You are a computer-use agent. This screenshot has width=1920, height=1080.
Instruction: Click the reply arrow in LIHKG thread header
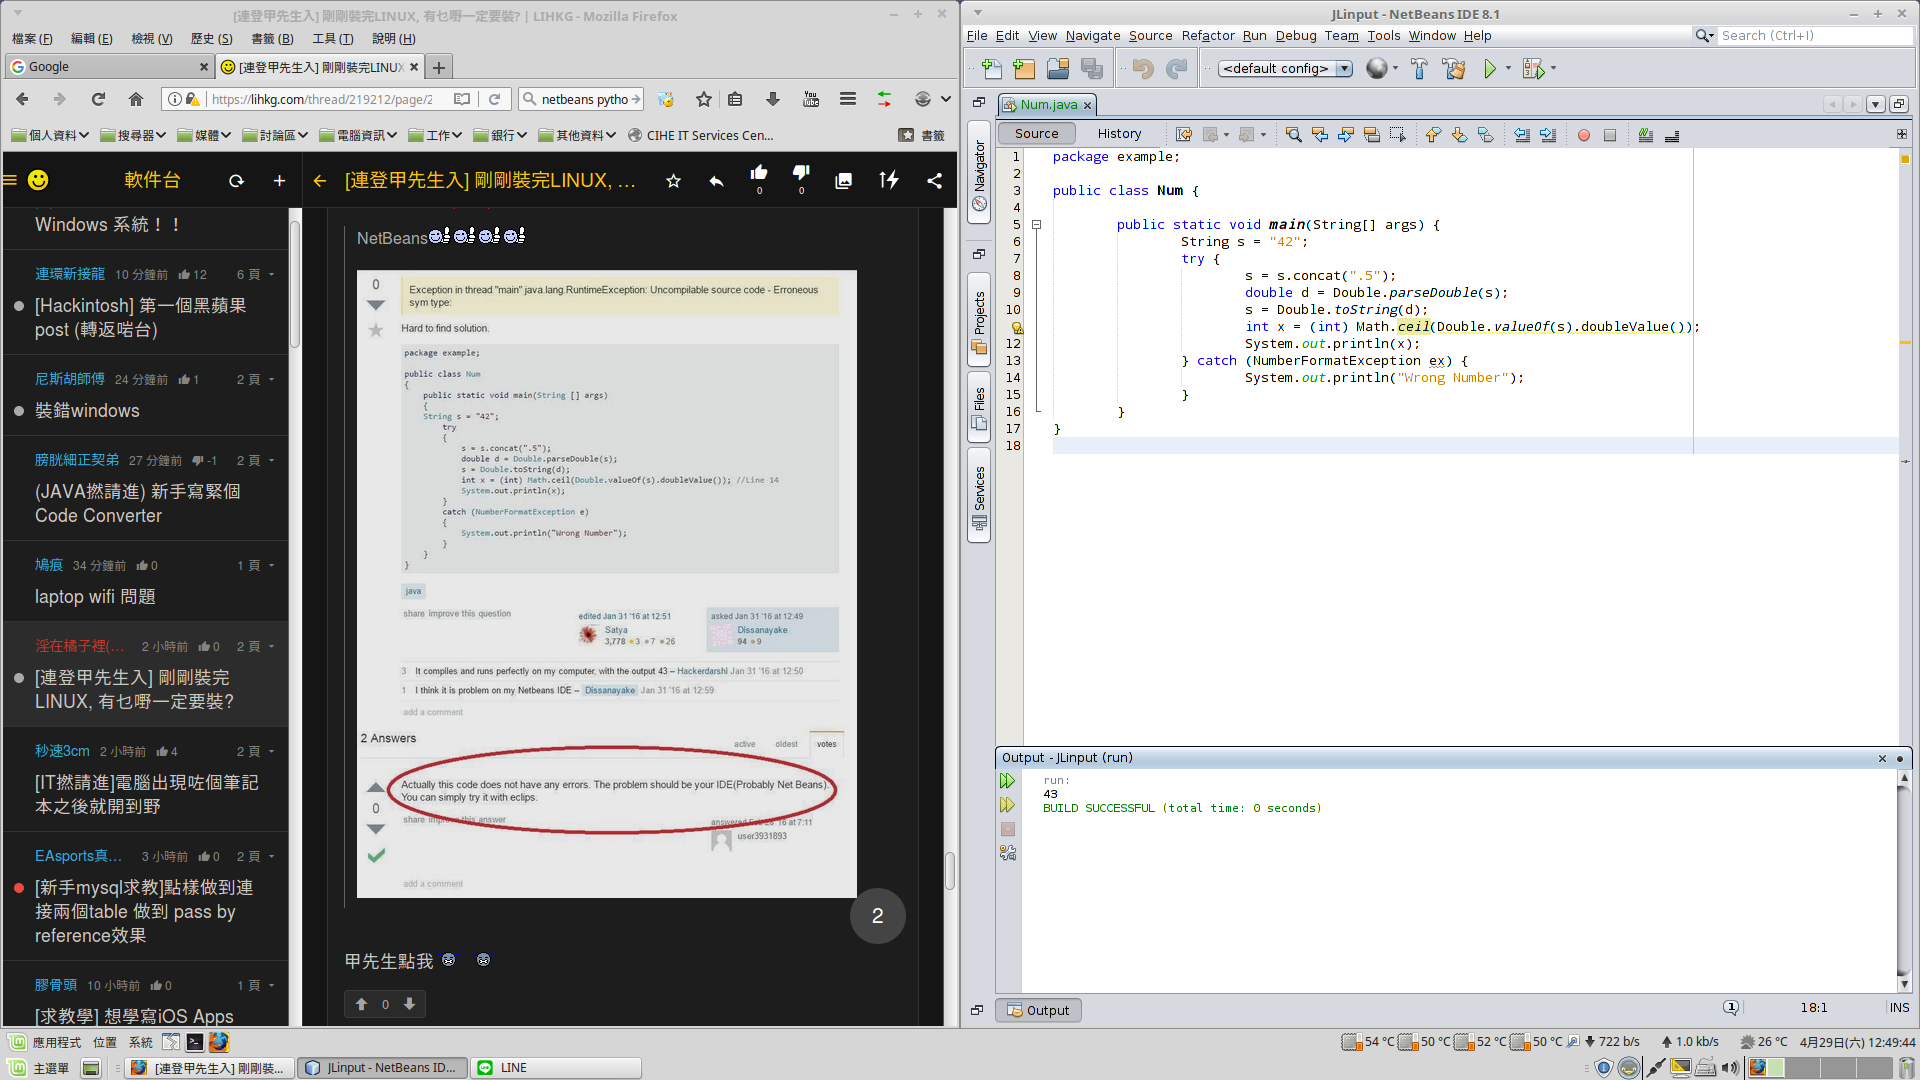click(716, 181)
